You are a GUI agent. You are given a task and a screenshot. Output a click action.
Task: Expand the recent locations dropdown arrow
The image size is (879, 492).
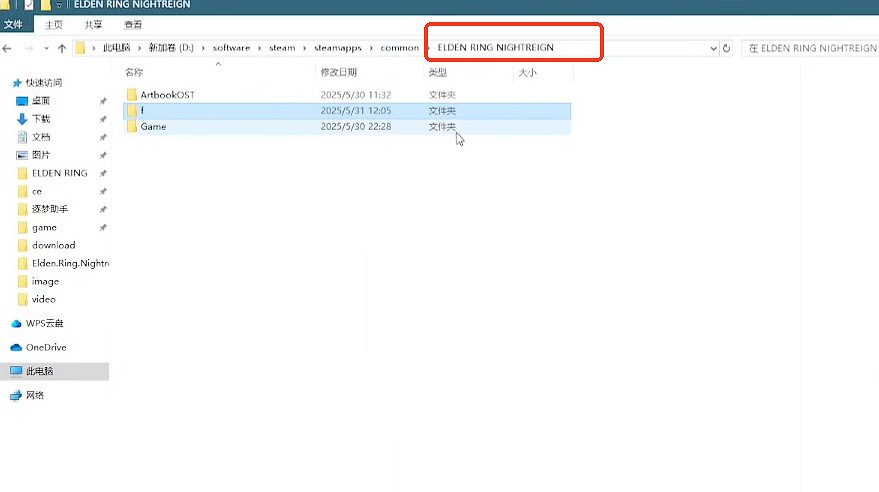coord(46,48)
